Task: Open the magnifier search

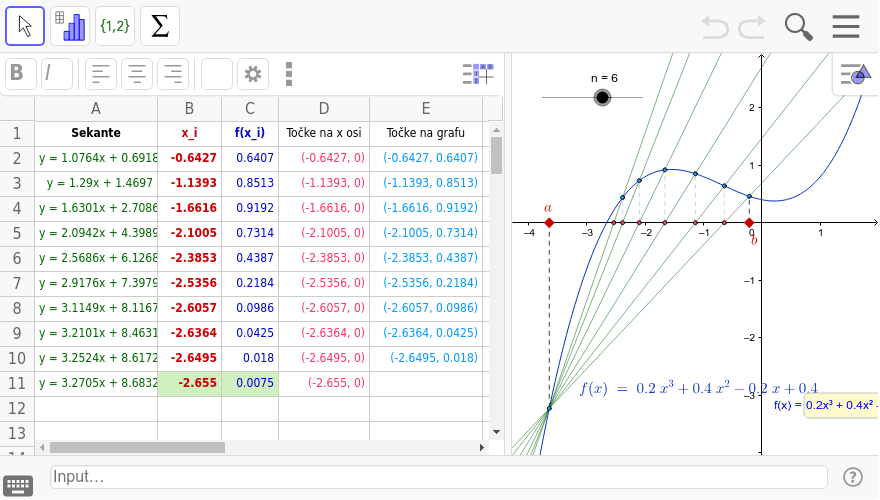Action: tap(798, 27)
